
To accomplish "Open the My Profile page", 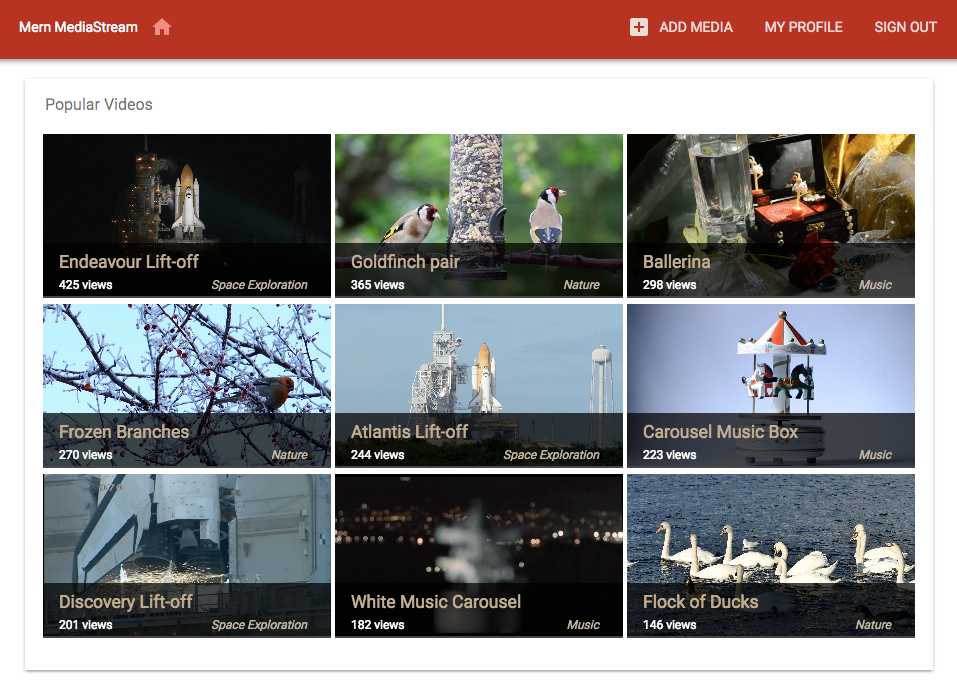I will coord(803,28).
